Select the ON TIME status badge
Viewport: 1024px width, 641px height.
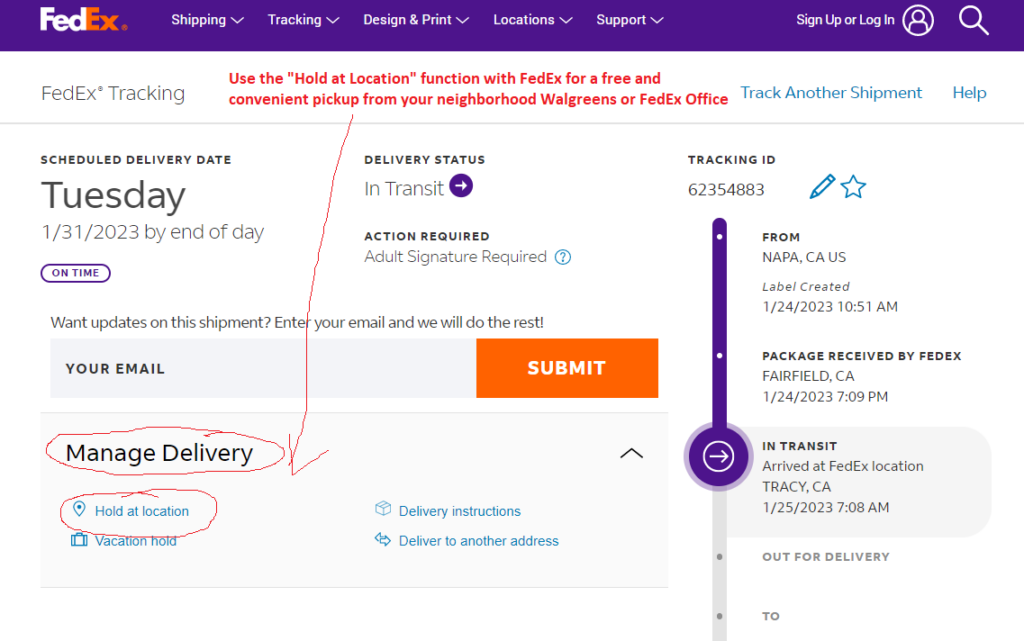click(75, 272)
